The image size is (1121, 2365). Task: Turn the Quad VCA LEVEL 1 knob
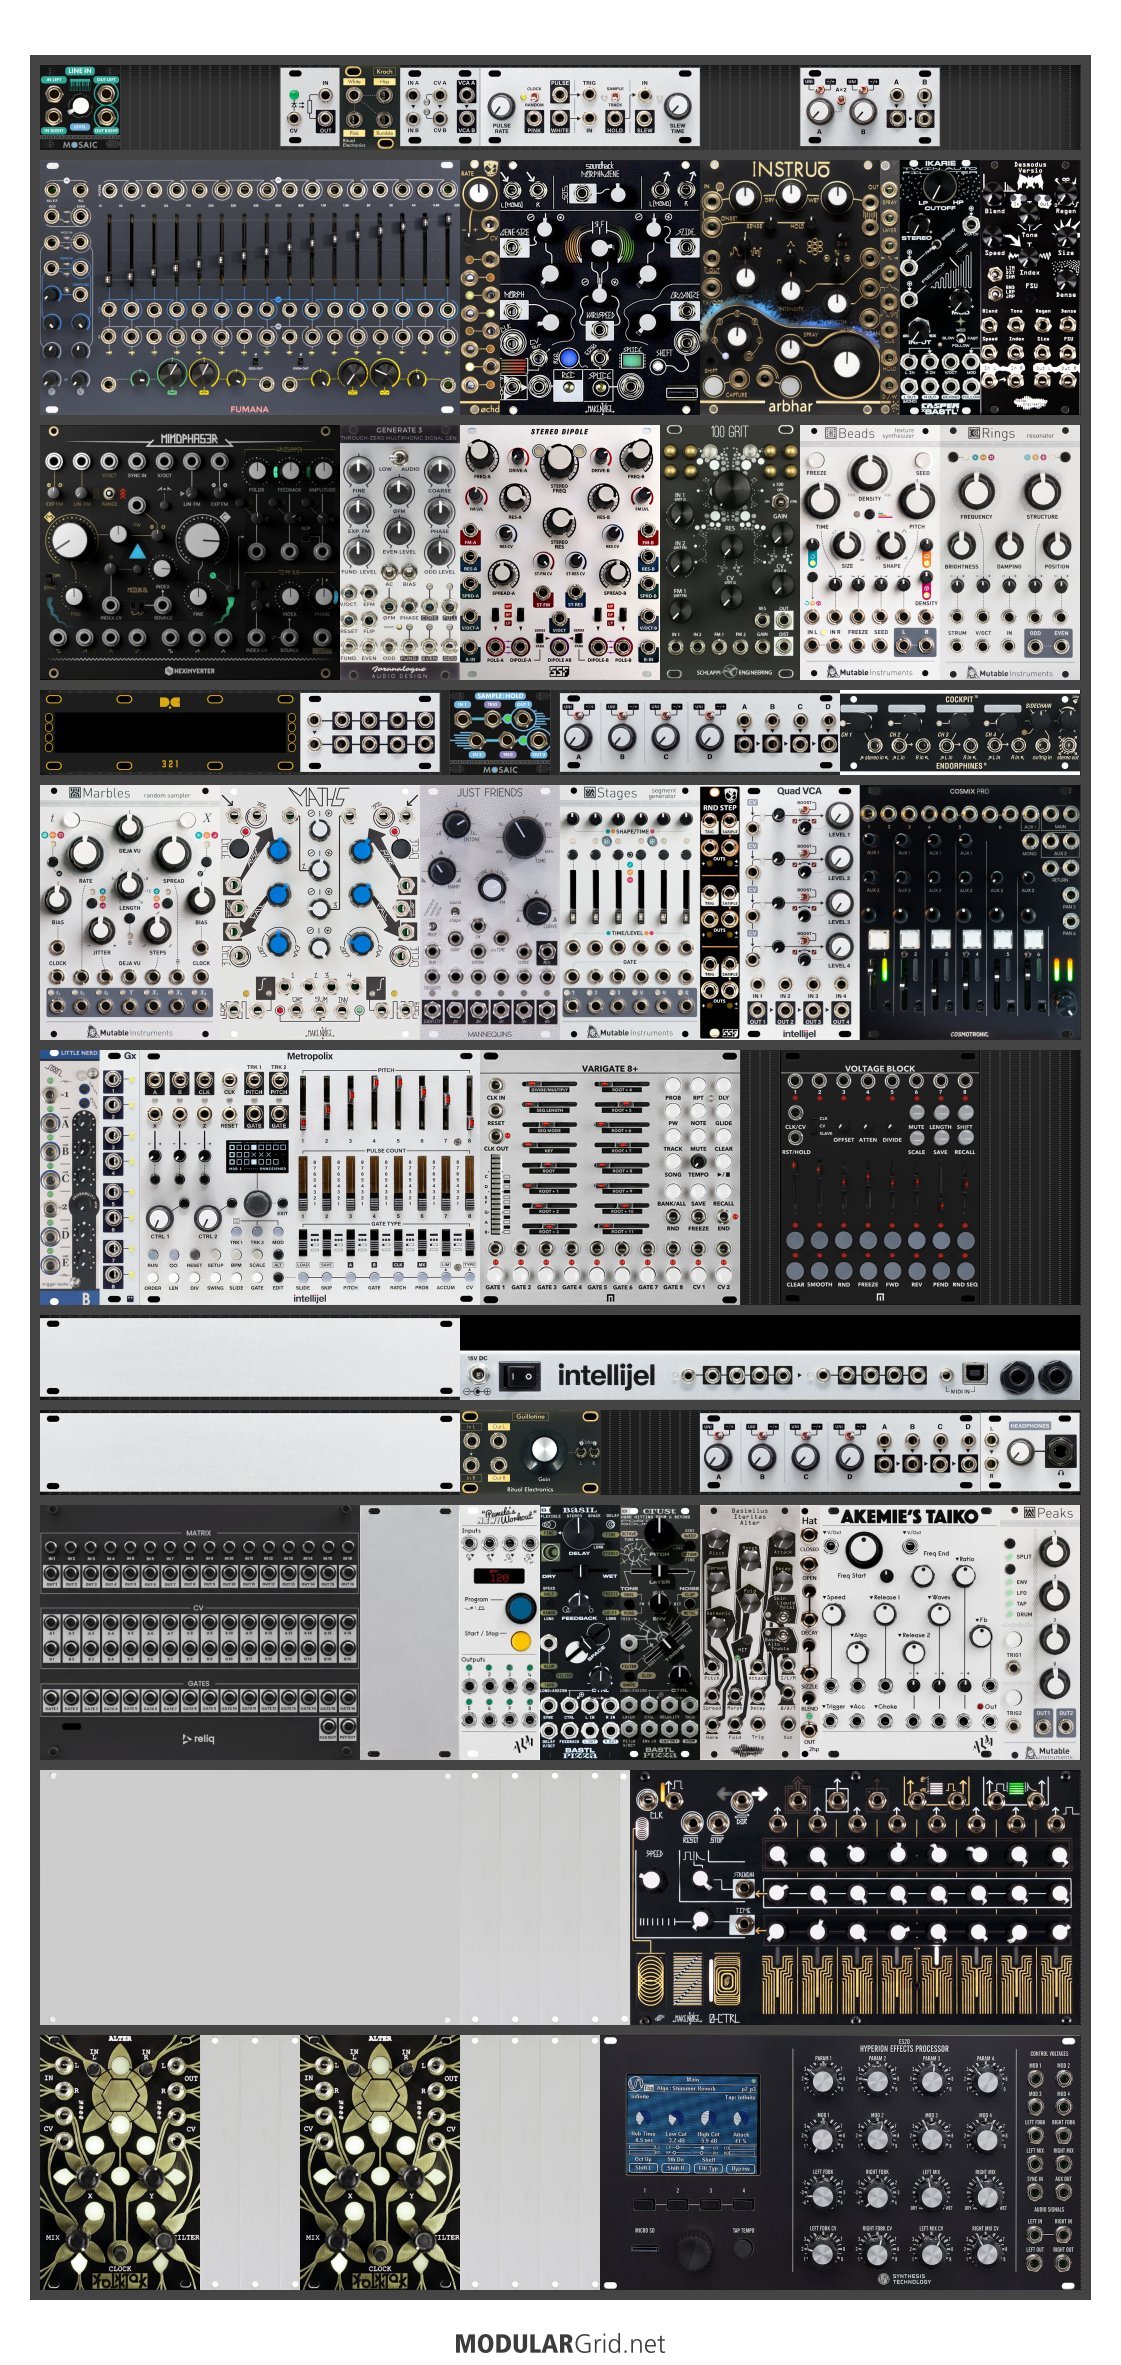[x=839, y=814]
